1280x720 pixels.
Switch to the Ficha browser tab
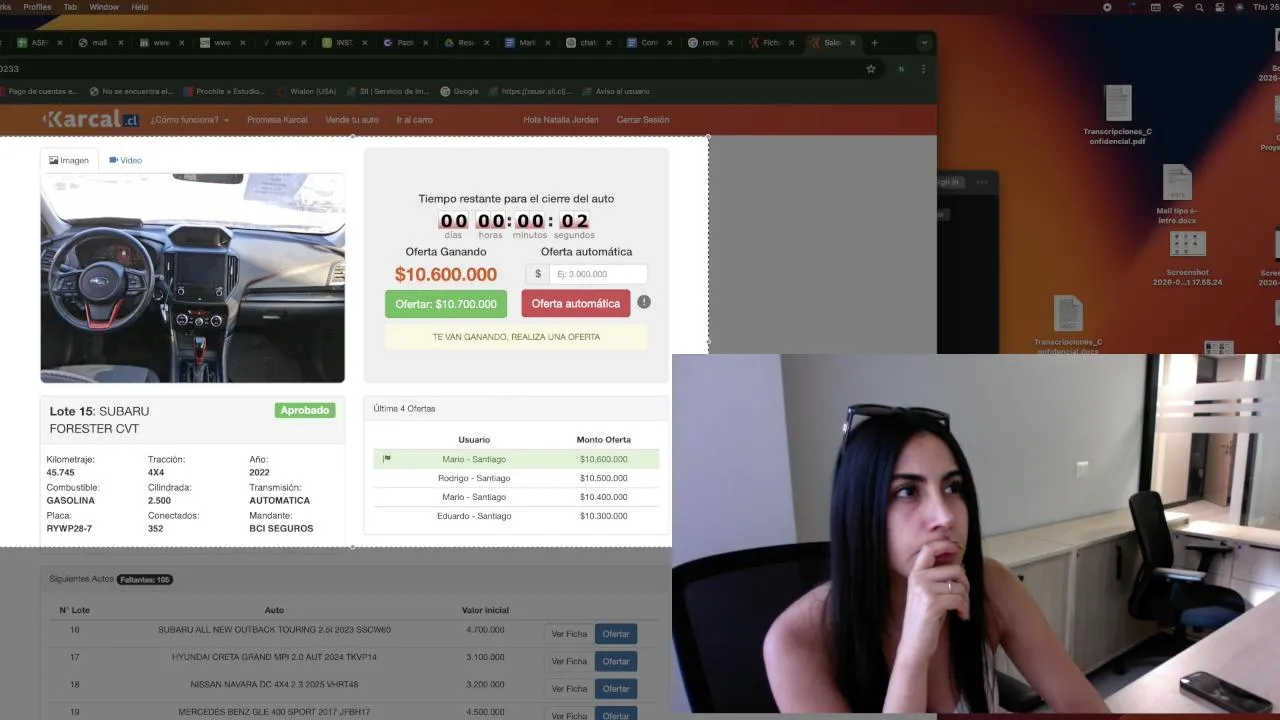pos(772,43)
